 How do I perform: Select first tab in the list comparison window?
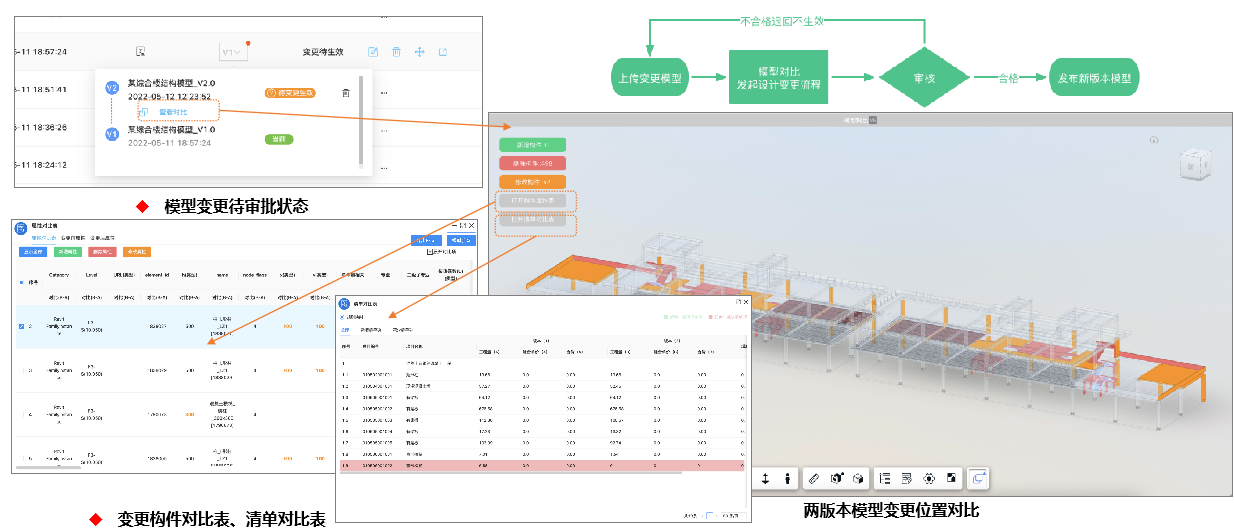[345, 329]
